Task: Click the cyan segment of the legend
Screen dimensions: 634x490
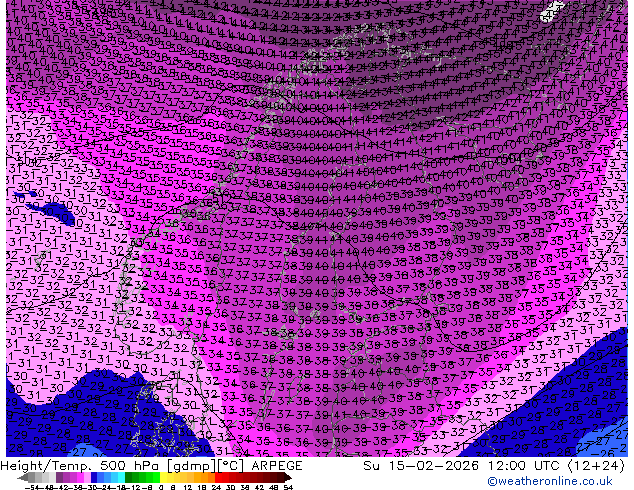Action: 121,477
